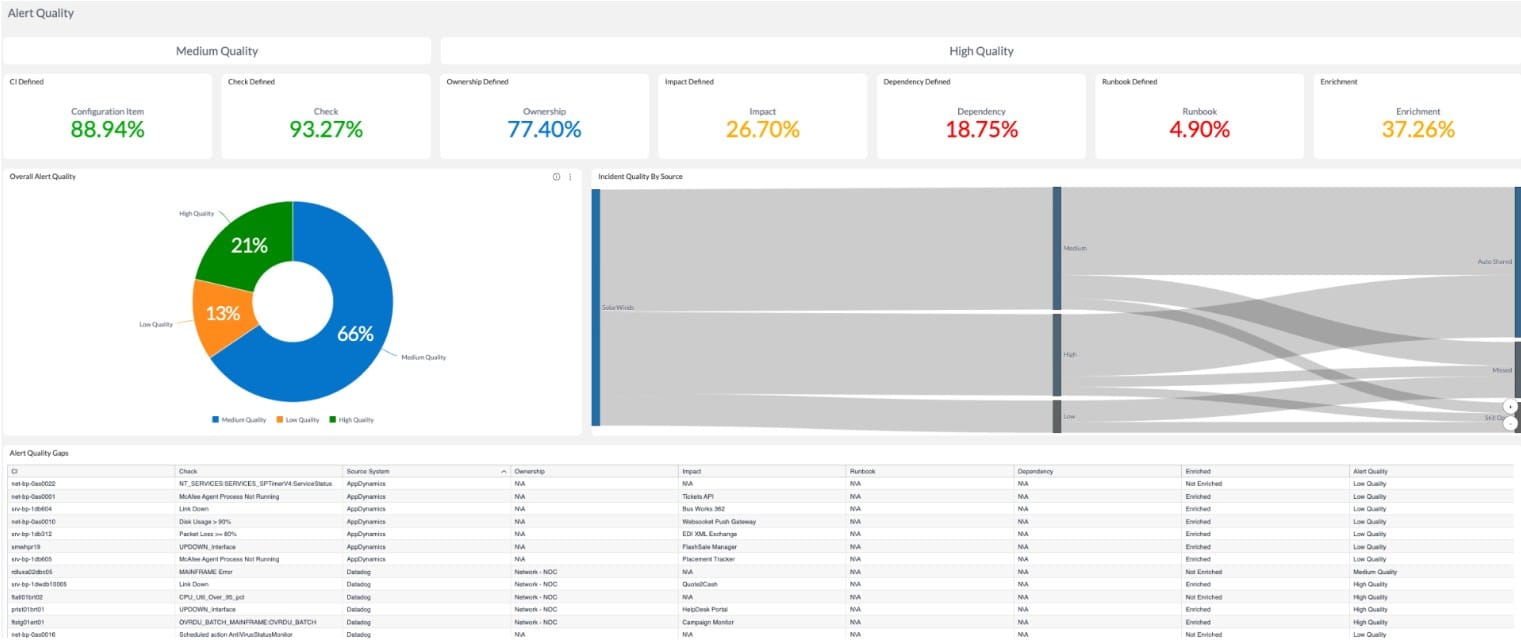
Task: Click the orange 13% donut slice
Action: (x=222, y=314)
